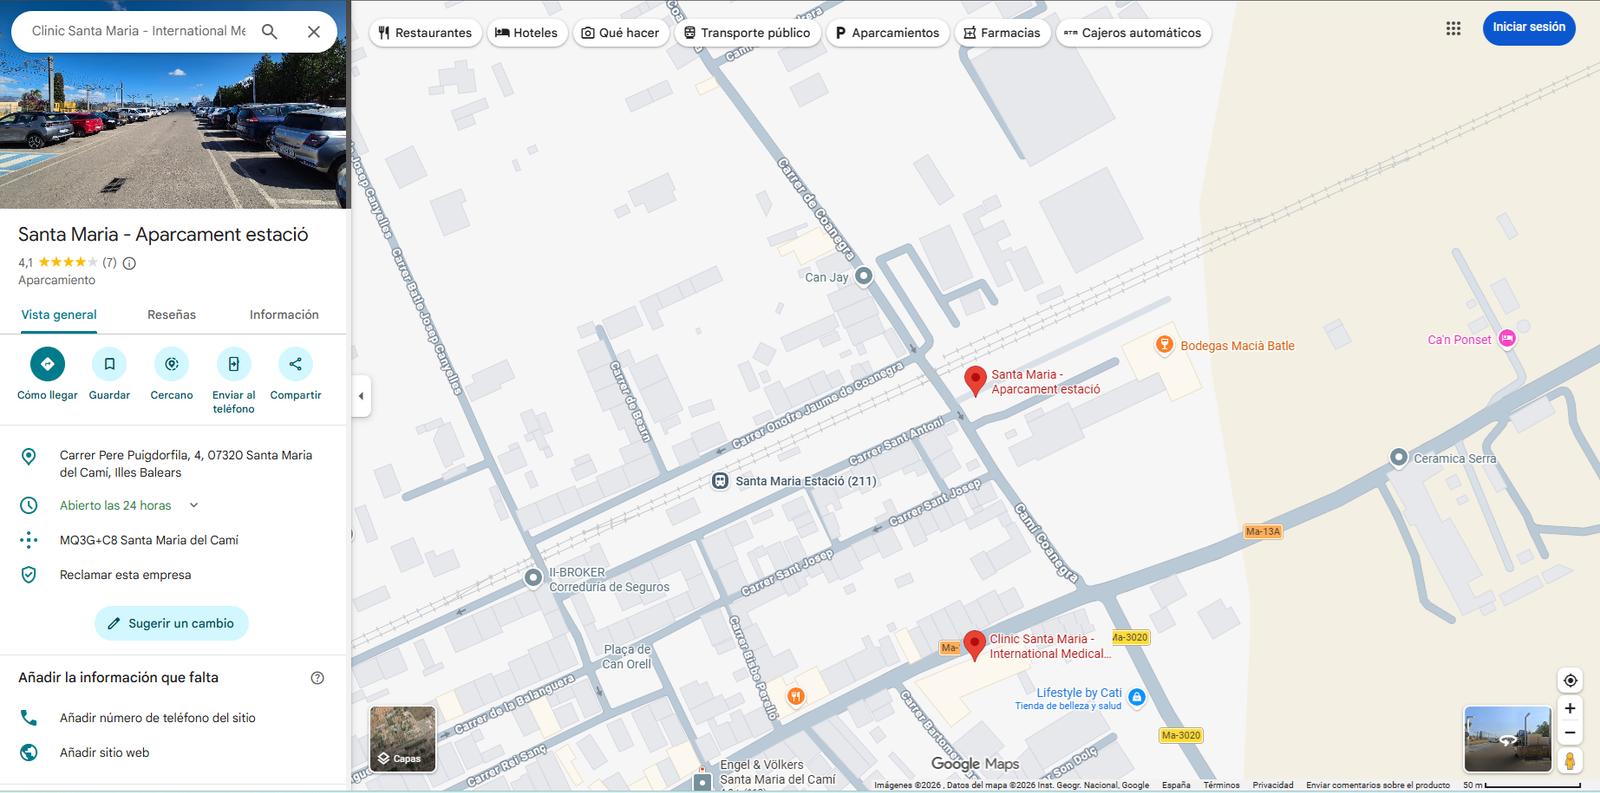The height and width of the screenshot is (793, 1600).
Task: Click España footer link
Action: point(1176,785)
